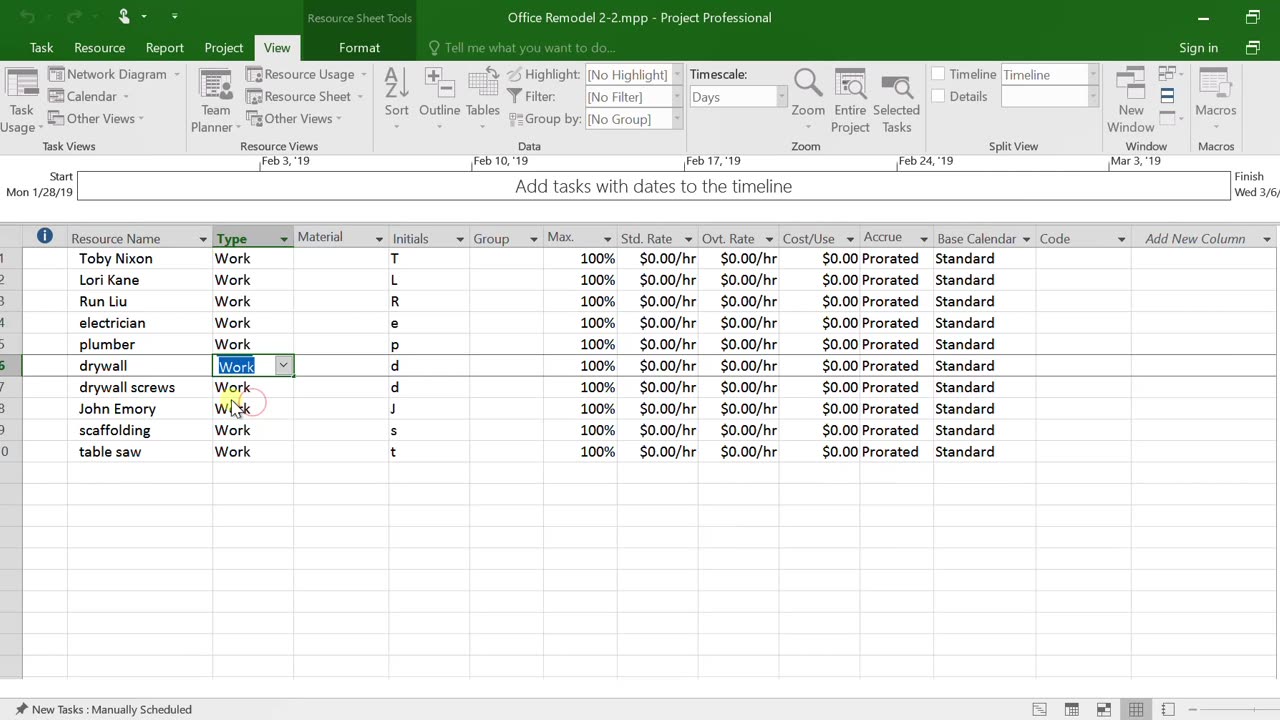Switch to Team Planner view in status bar

click(1104, 709)
